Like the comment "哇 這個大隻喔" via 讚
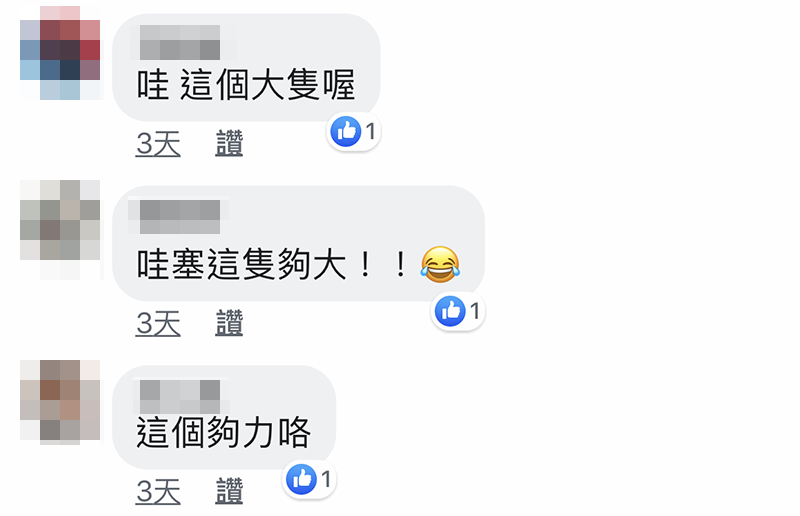This screenshot has width=800, height=516. point(229,143)
